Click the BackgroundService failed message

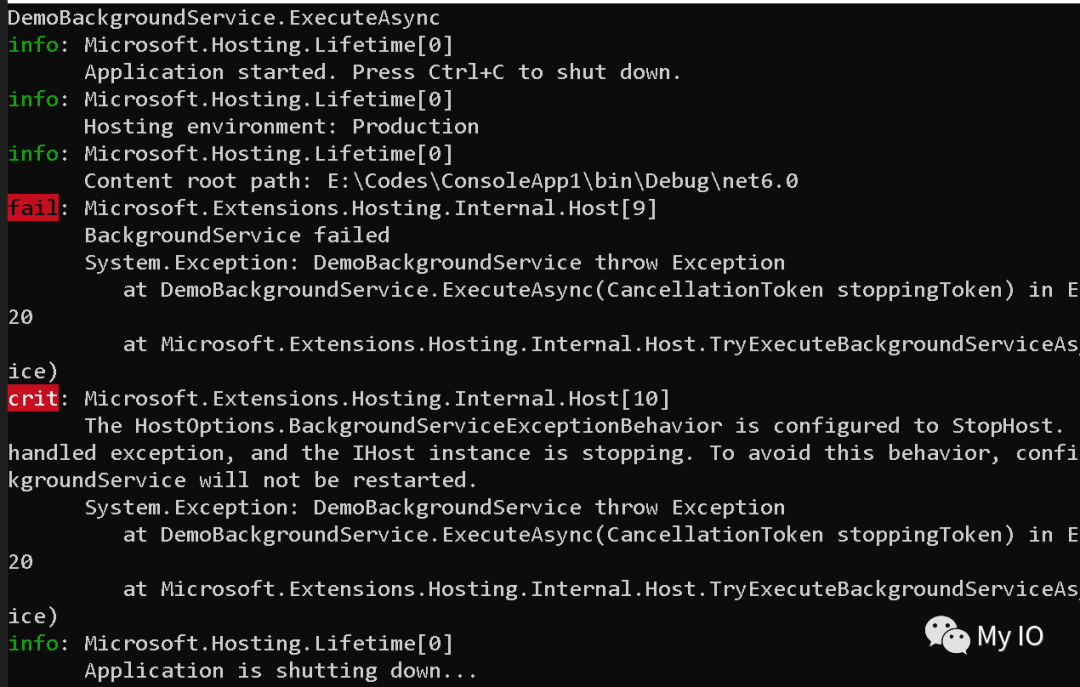click(x=237, y=235)
